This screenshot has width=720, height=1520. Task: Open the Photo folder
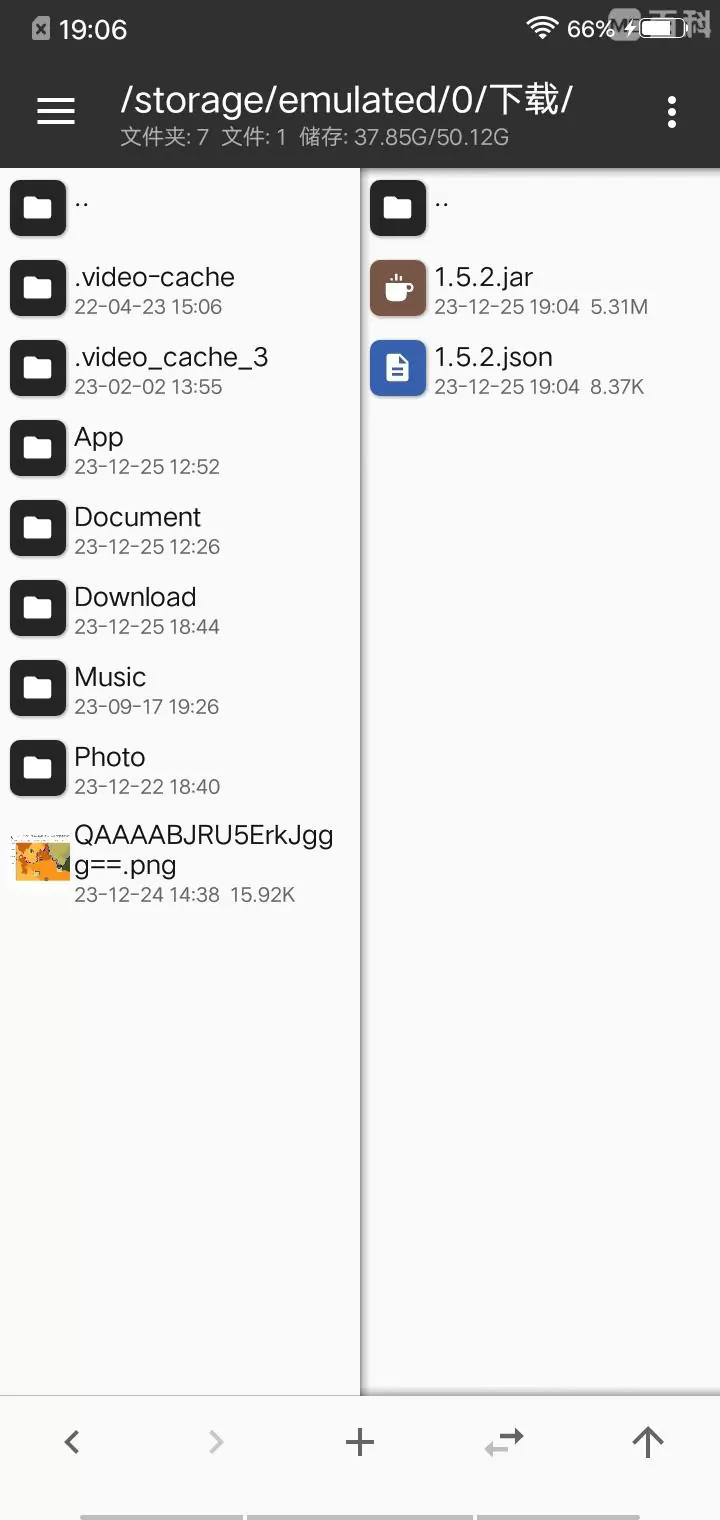(180, 768)
